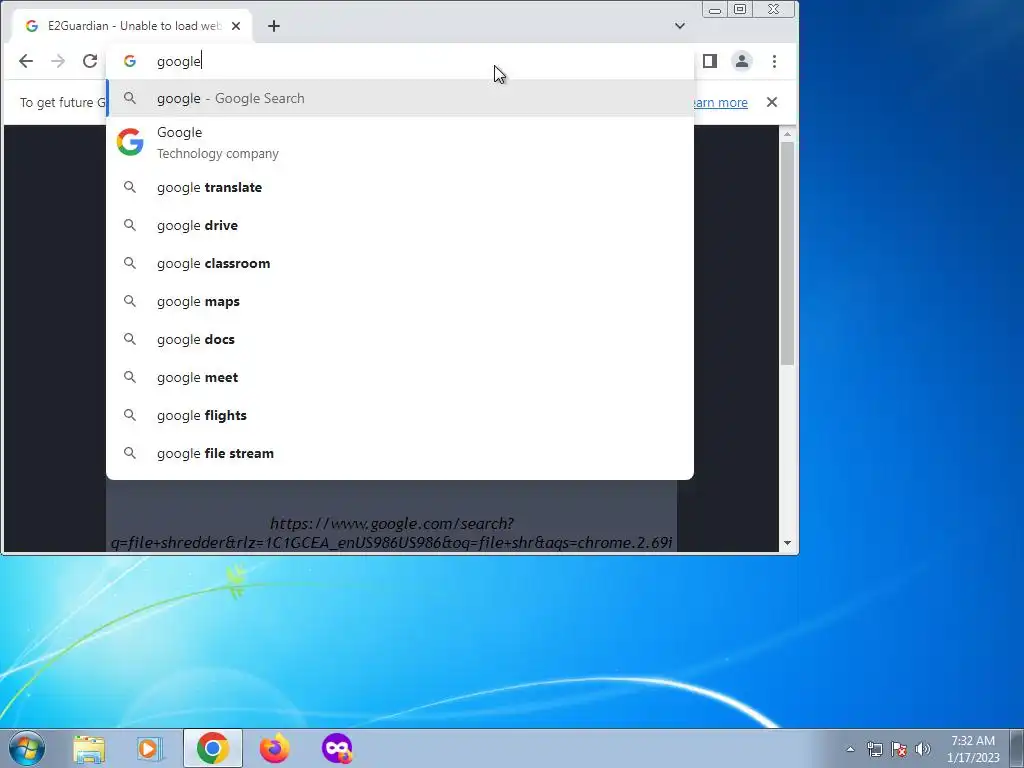
Task: Pick the 'google docs' suggestion
Action: 400,340
